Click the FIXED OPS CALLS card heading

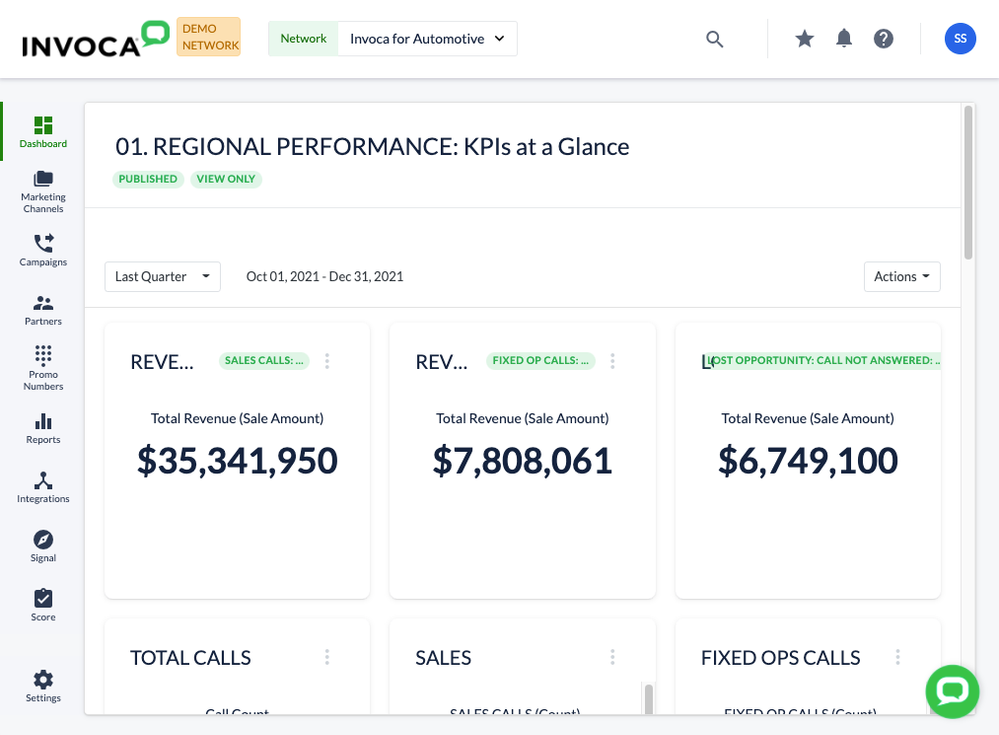click(x=780, y=657)
